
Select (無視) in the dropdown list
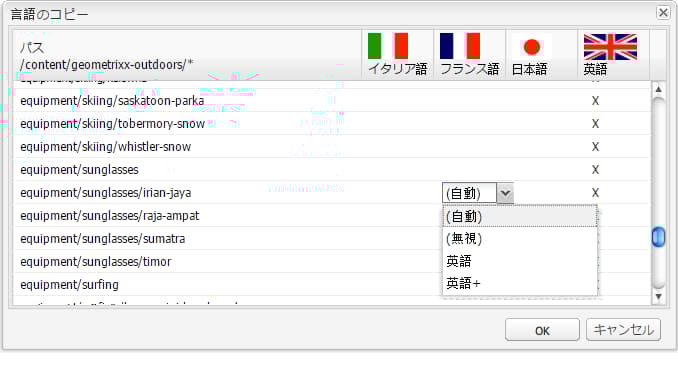point(520,239)
